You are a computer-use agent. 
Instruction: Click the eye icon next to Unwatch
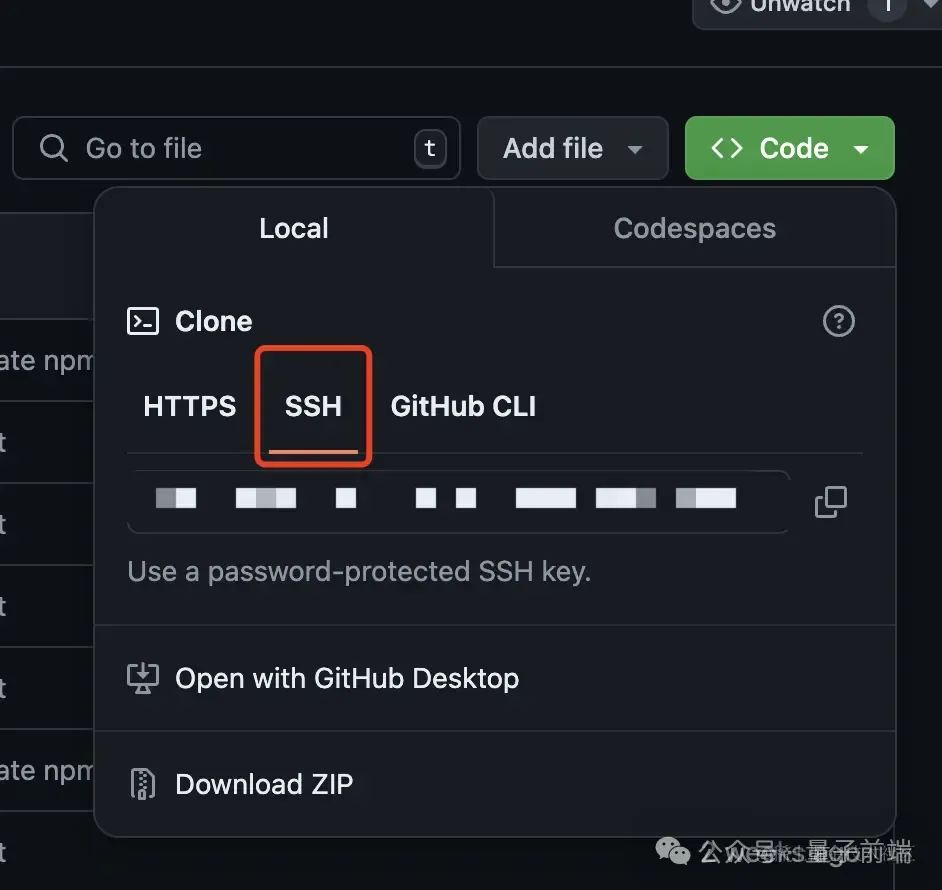pyautogui.click(x=725, y=5)
